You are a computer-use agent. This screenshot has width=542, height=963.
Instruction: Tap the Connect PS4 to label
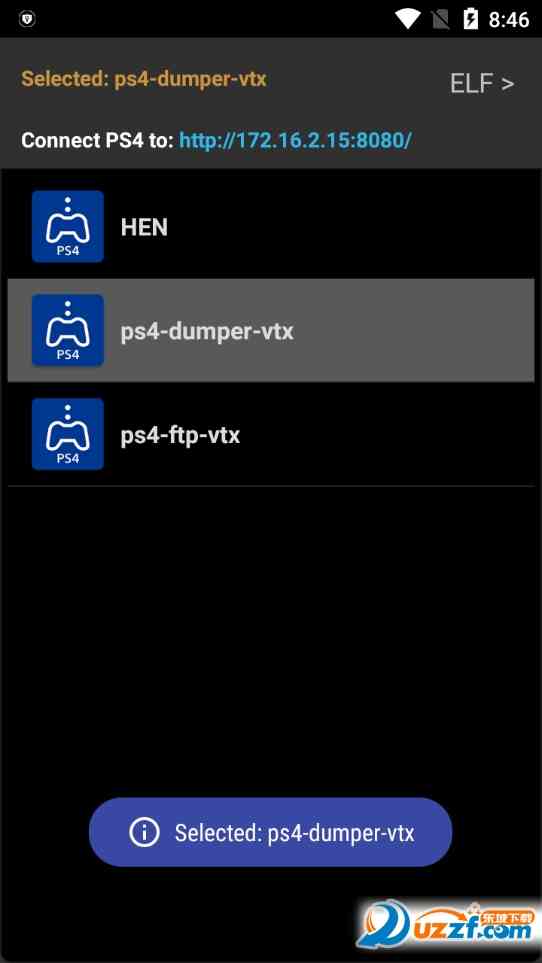98,140
